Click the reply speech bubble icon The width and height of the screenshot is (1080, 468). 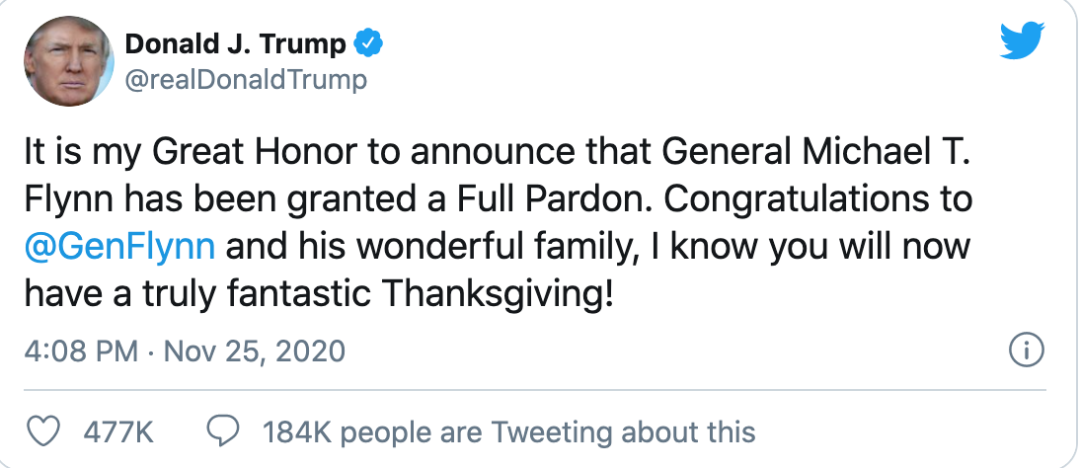click(223, 432)
